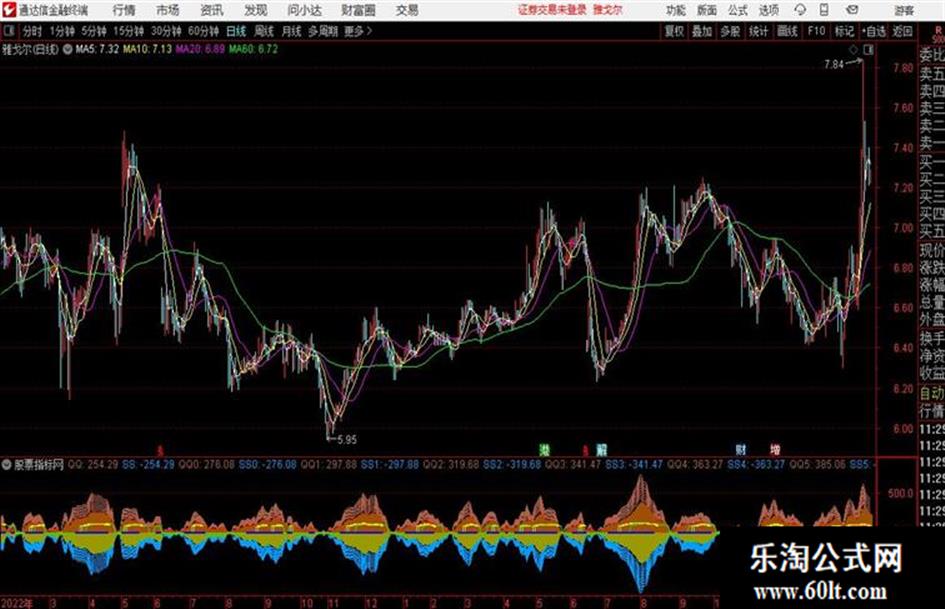This screenshot has width=945, height=609.
Task: Click the 2022年 date axis label
Action: [x=17, y=603]
